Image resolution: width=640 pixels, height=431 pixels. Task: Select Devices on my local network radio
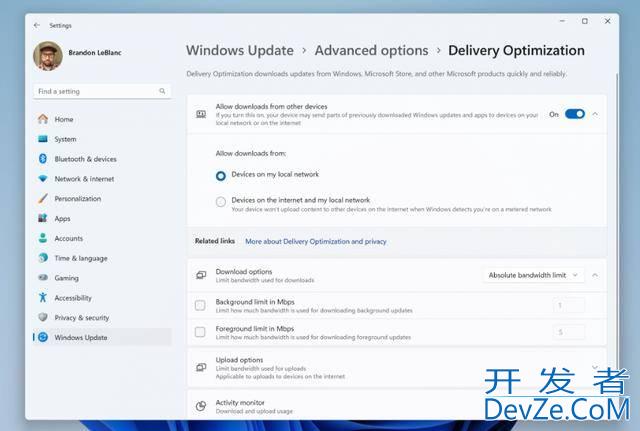click(221, 176)
